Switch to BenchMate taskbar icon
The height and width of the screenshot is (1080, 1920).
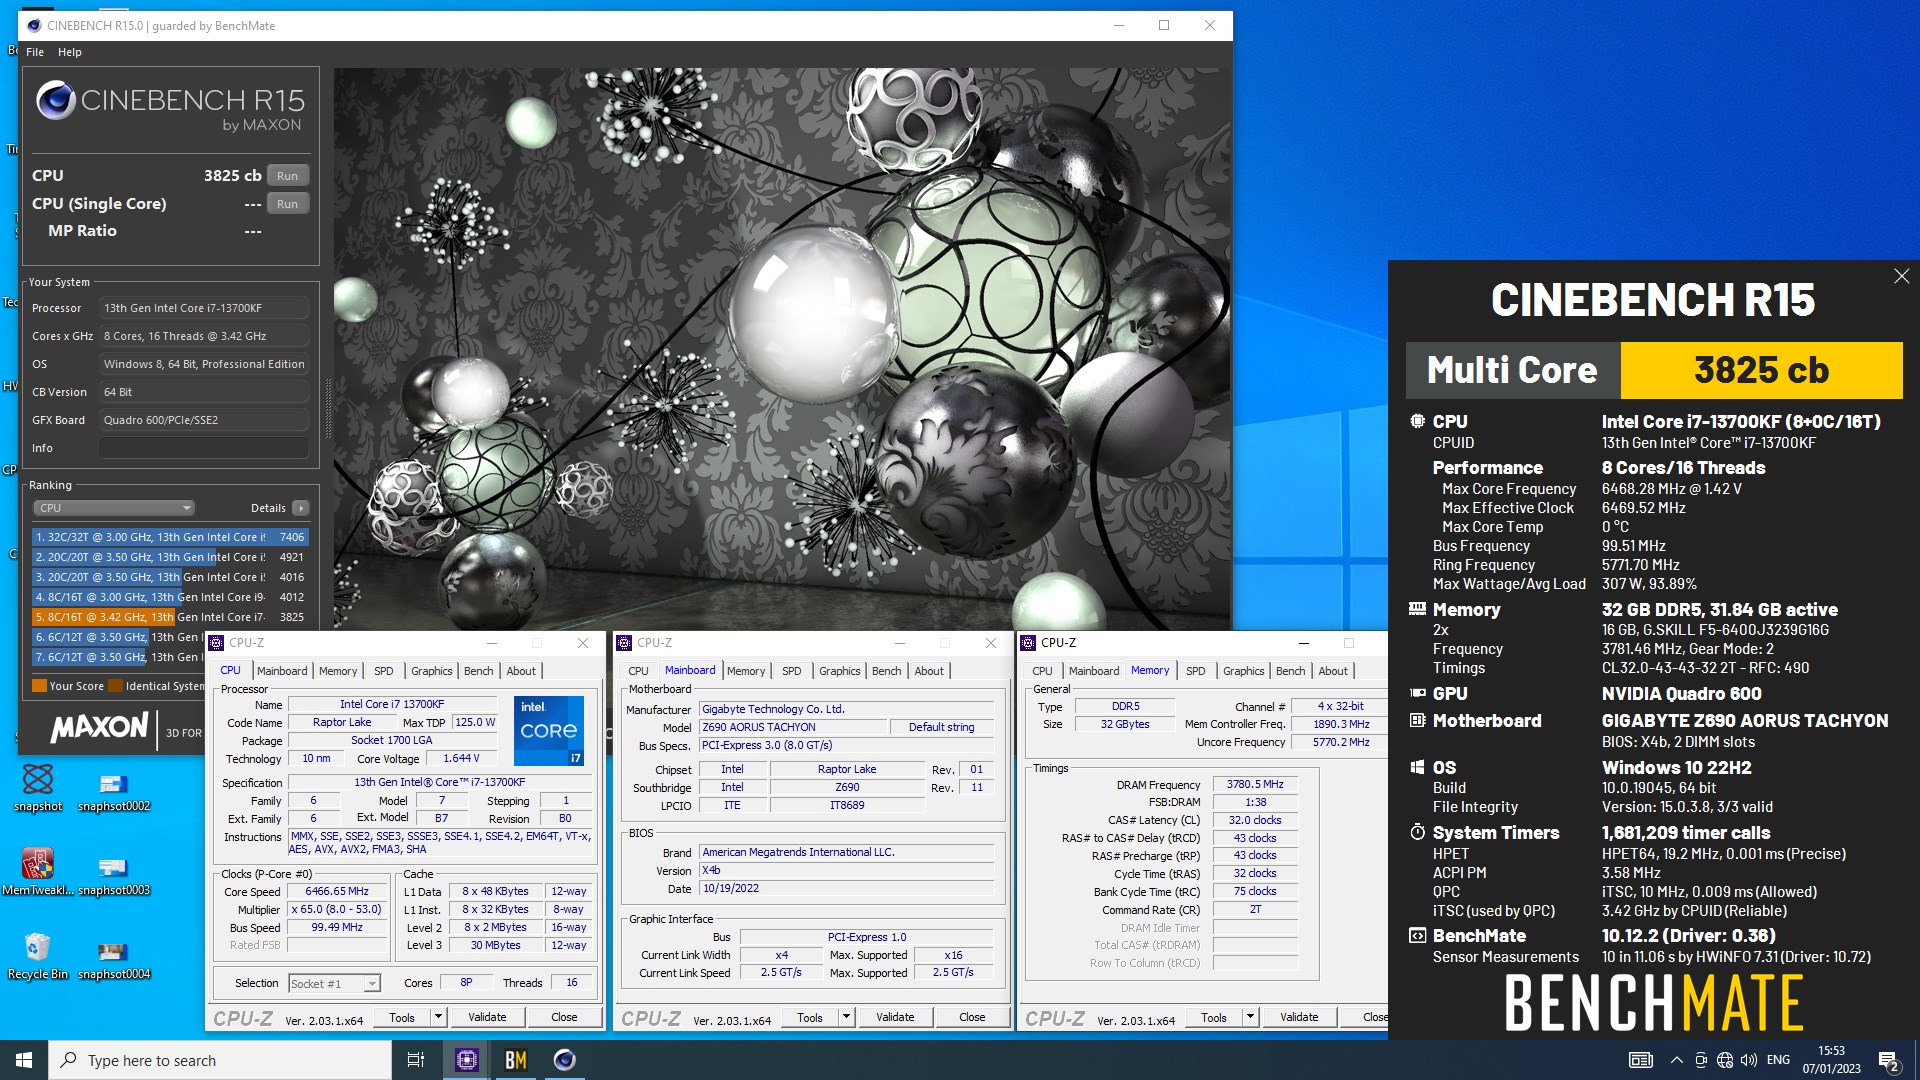(516, 1060)
